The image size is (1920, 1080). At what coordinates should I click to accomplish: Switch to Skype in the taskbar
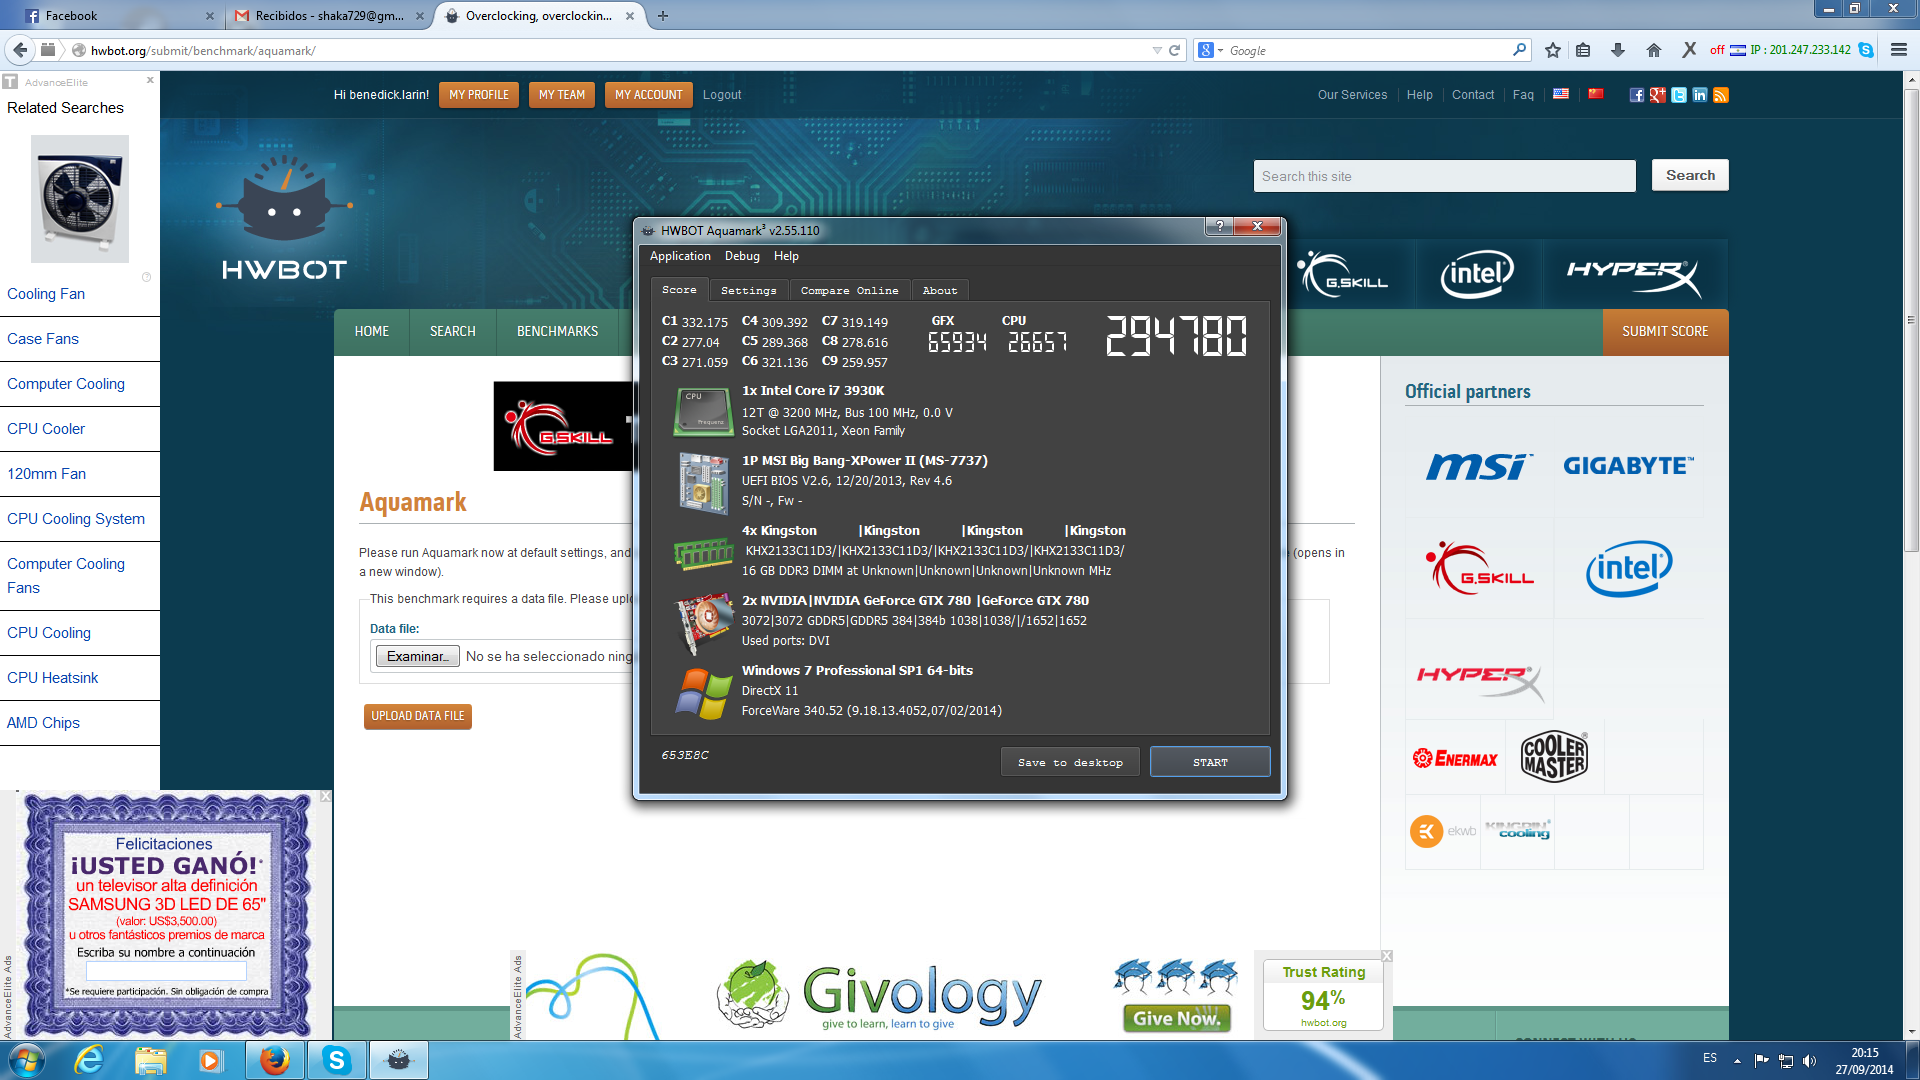pyautogui.click(x=336, y=1060)
